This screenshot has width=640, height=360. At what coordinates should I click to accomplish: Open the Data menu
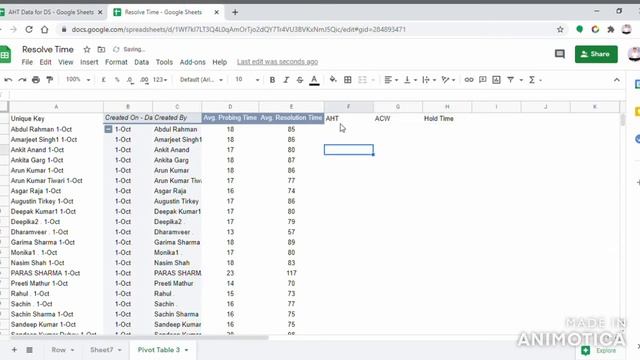click(x=141, y=62)
